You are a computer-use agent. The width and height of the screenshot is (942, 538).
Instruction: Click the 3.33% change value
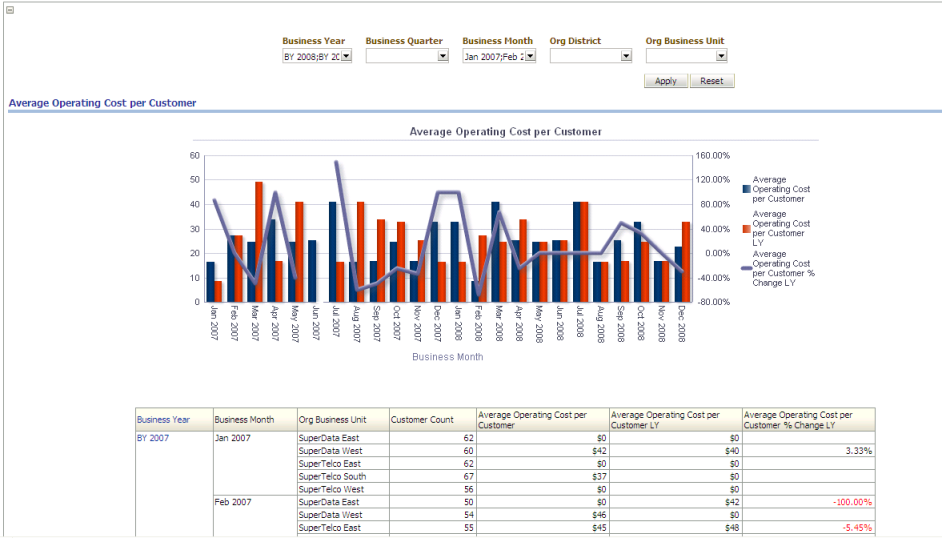coord(858,451)
